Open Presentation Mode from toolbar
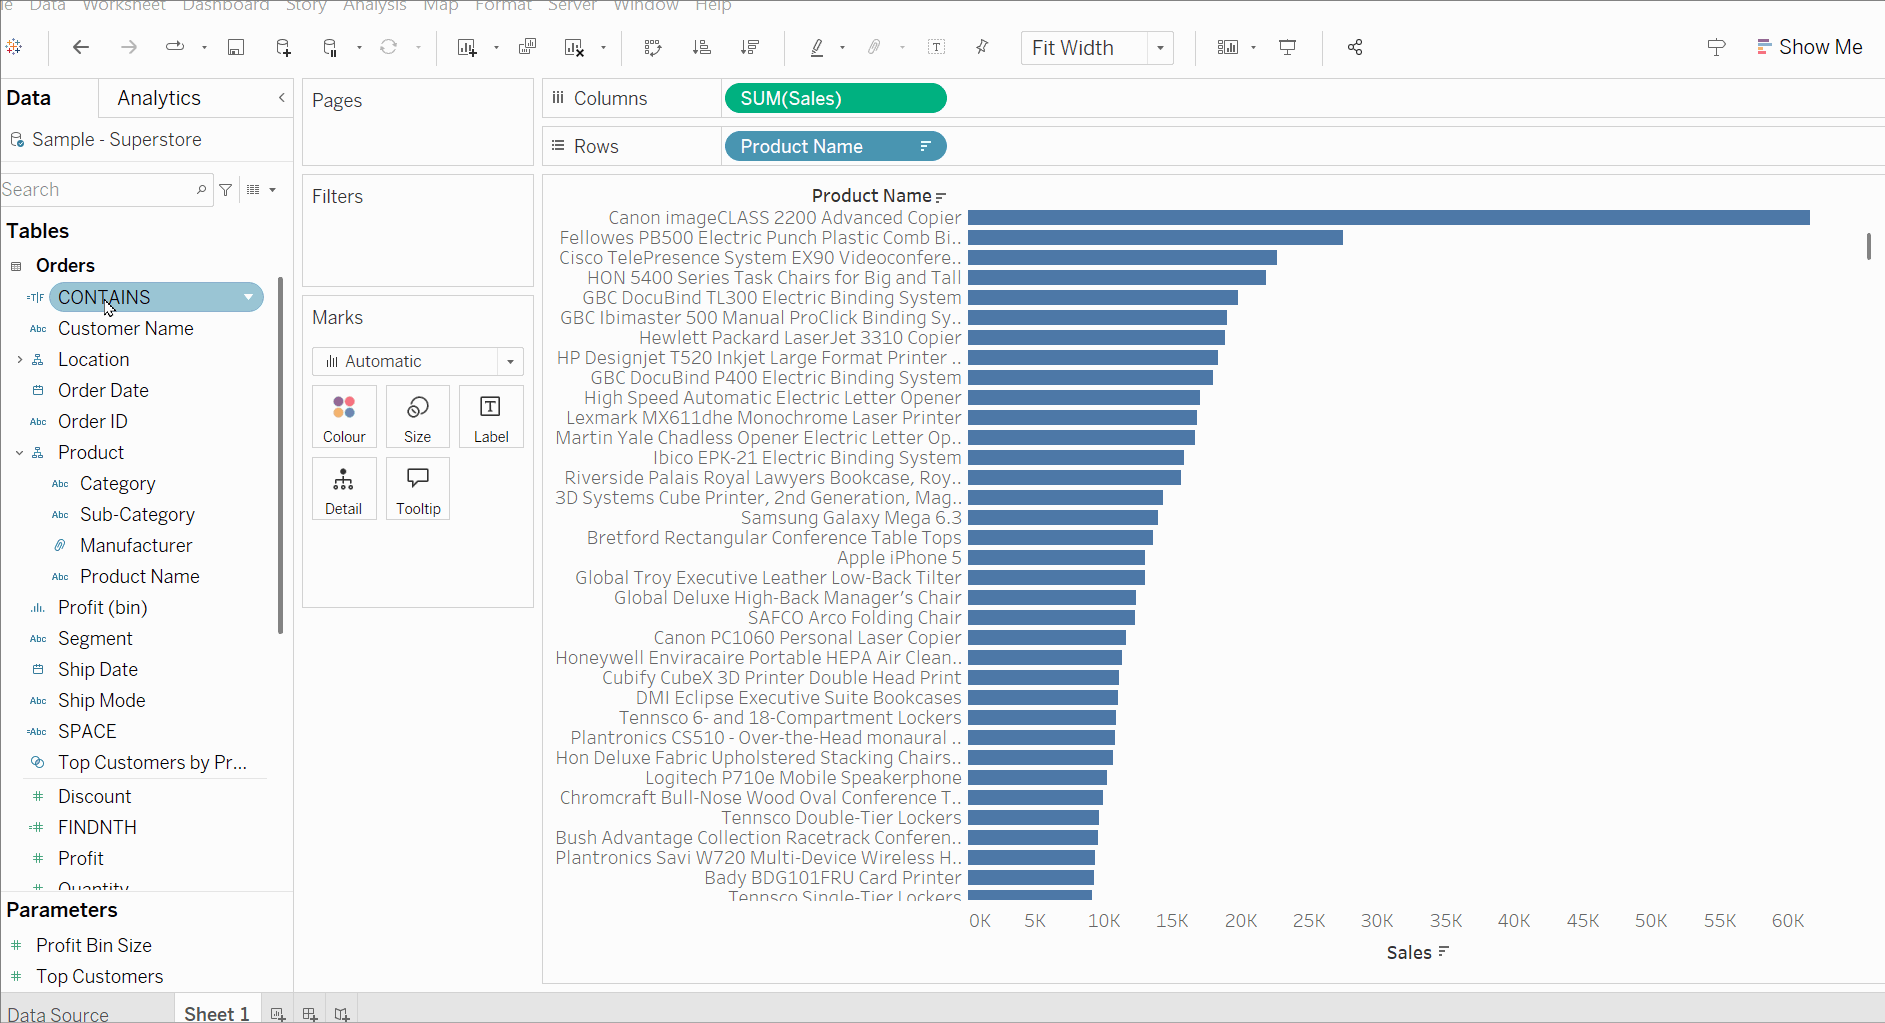The width and height of the screenshot is (1885, 1023). (1288, 47)
